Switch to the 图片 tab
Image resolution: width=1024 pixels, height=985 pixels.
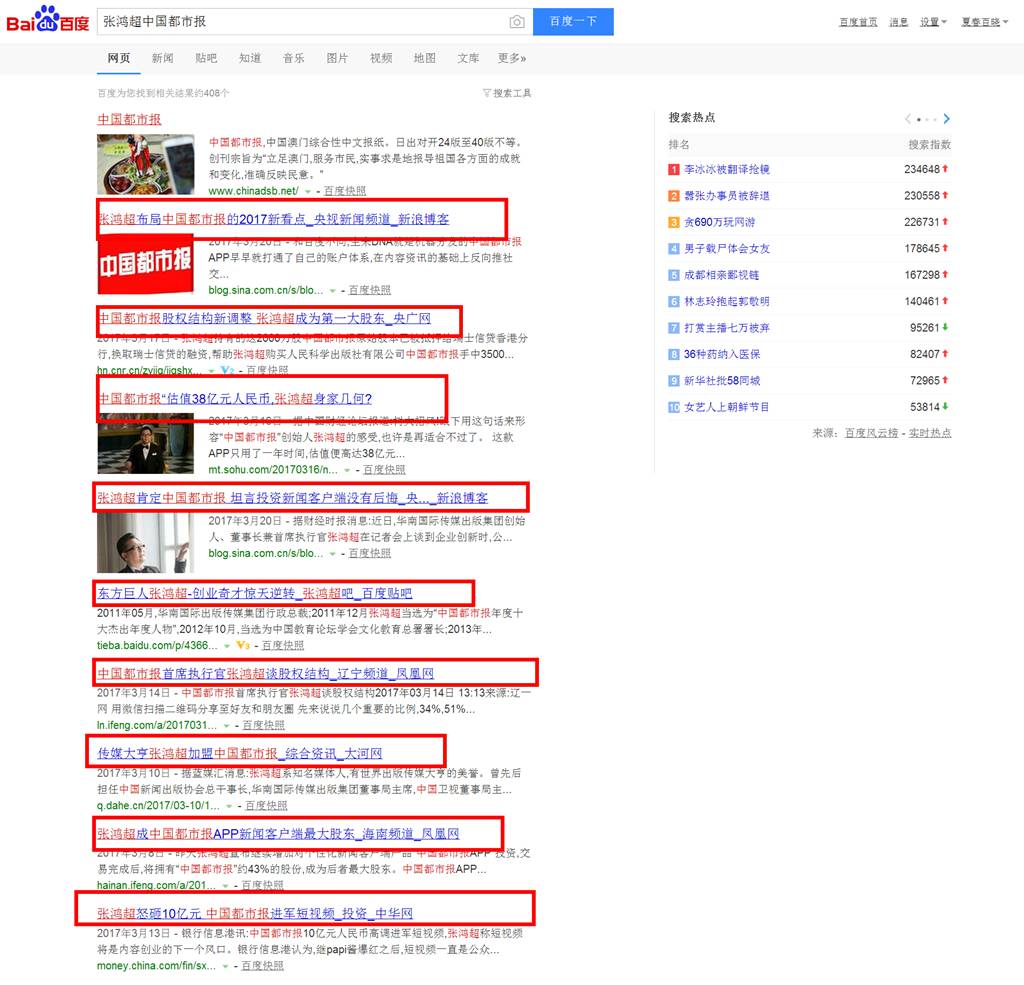pos(337,59)
